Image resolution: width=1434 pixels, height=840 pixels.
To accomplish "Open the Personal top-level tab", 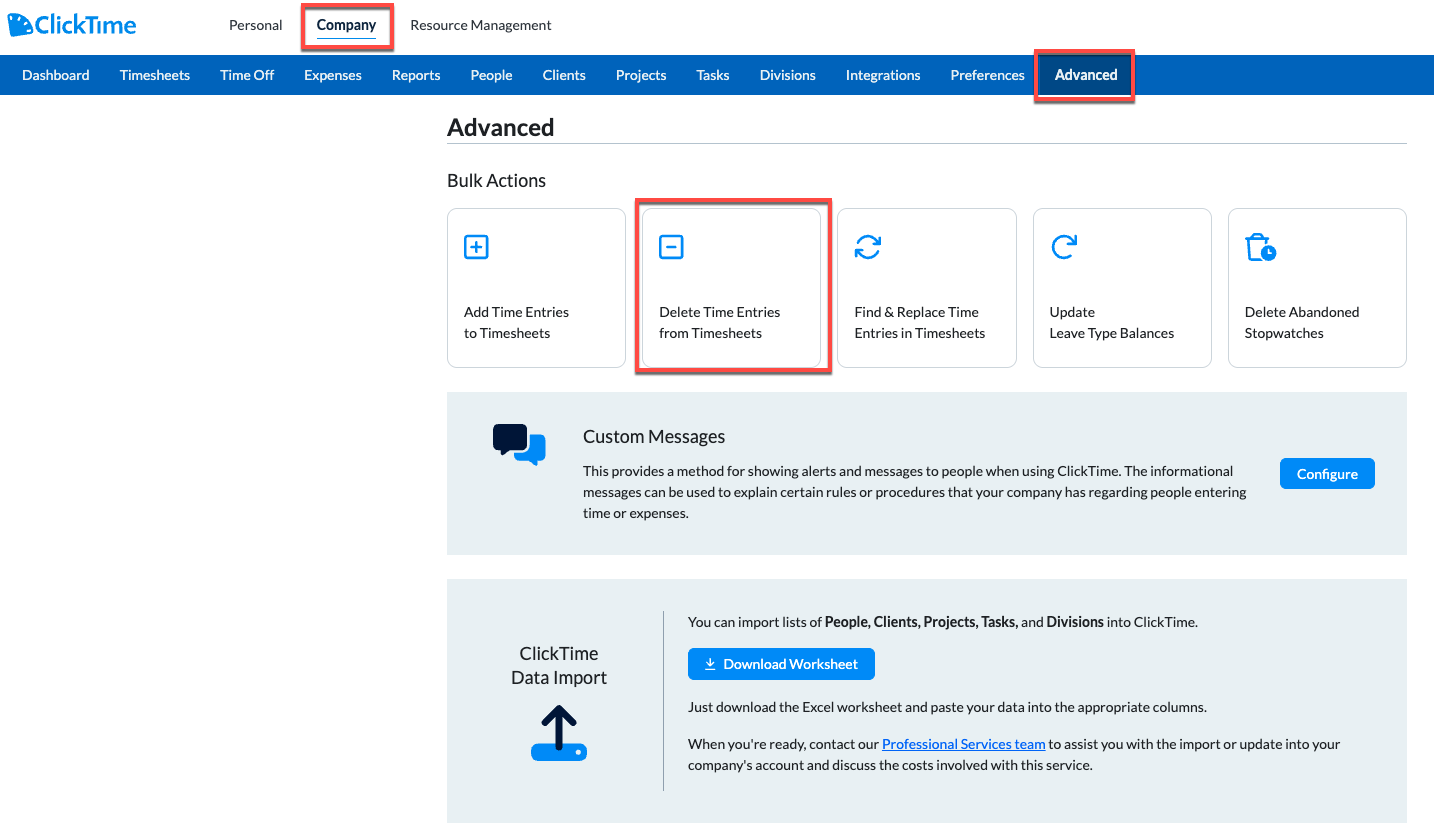I will click(x=256, y=25).
